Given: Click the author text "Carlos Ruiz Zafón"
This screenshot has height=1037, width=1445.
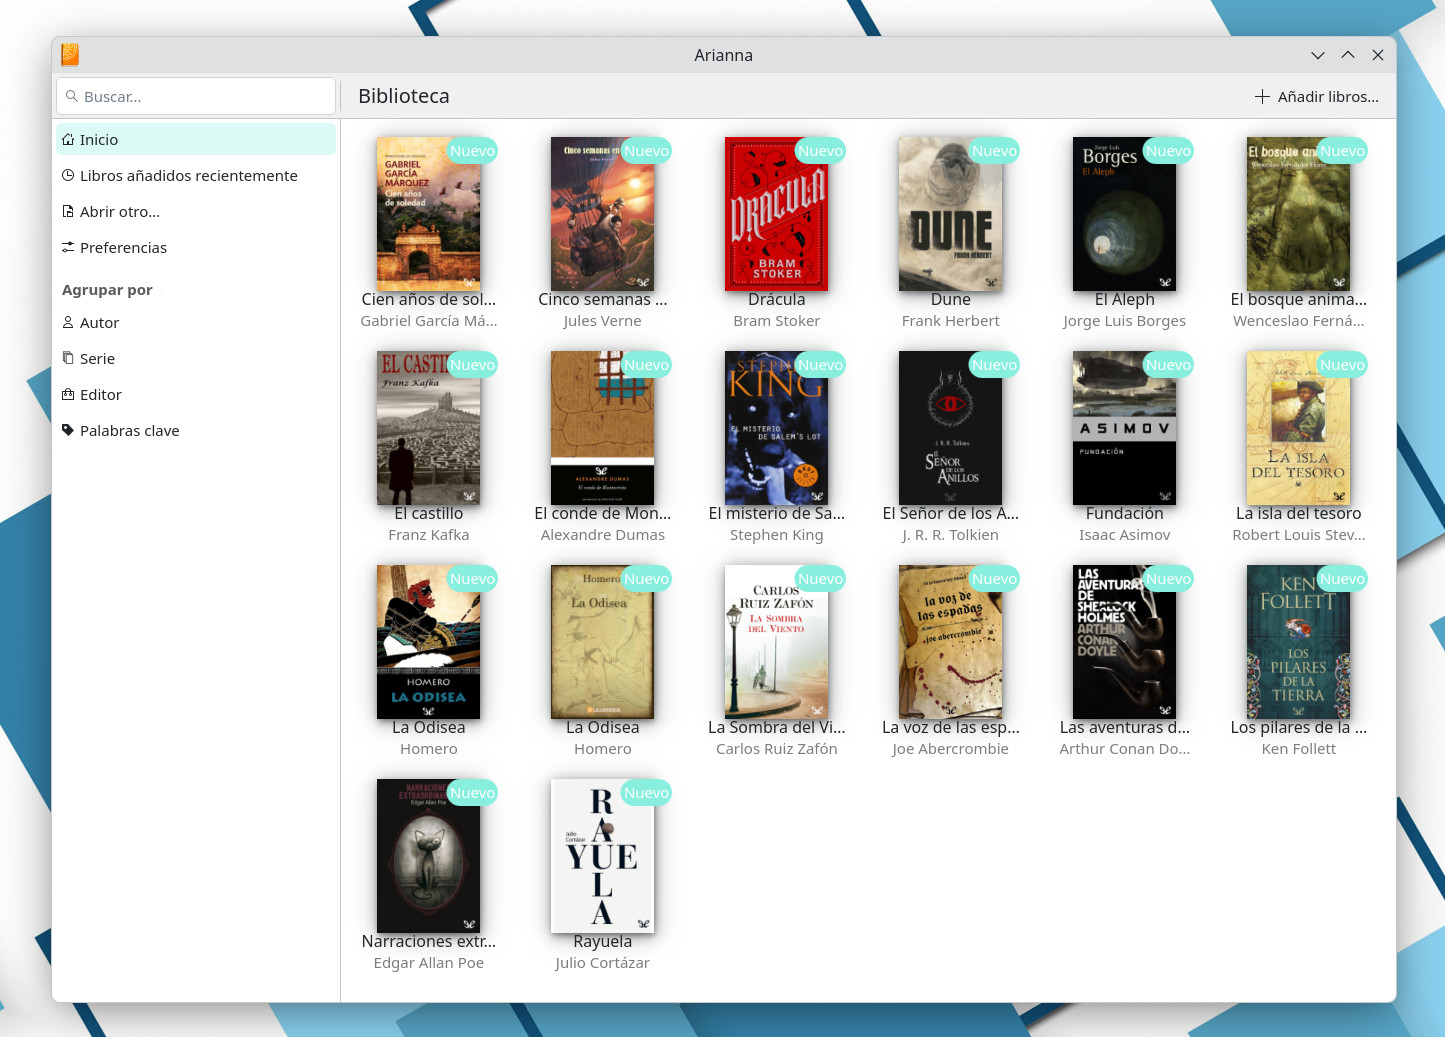Looking at the screenshot, I should (776, 749).
